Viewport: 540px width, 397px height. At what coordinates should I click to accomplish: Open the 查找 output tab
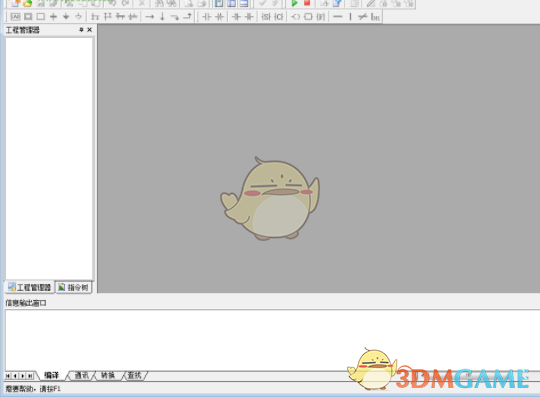coord(134,375)
